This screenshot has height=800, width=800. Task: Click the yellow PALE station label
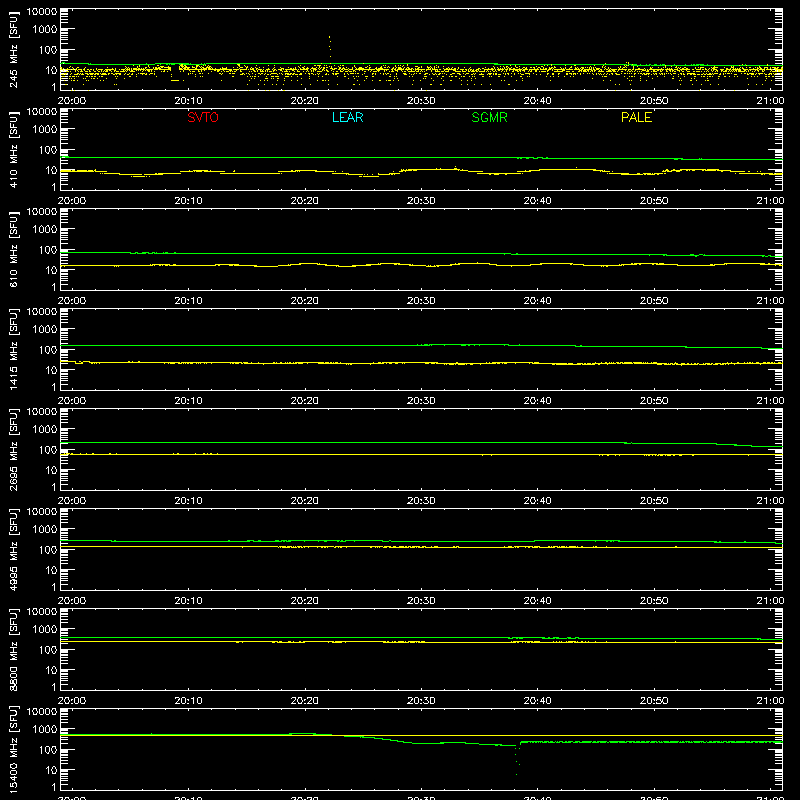point(636,117)
